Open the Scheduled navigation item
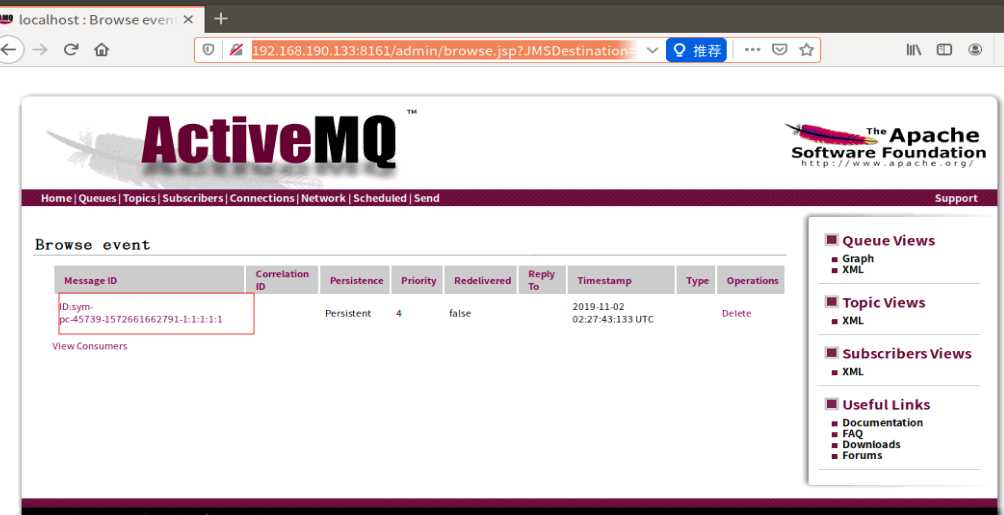Image resolution: width=1004 pixels, height=515 pixels. tap(380, 198)
